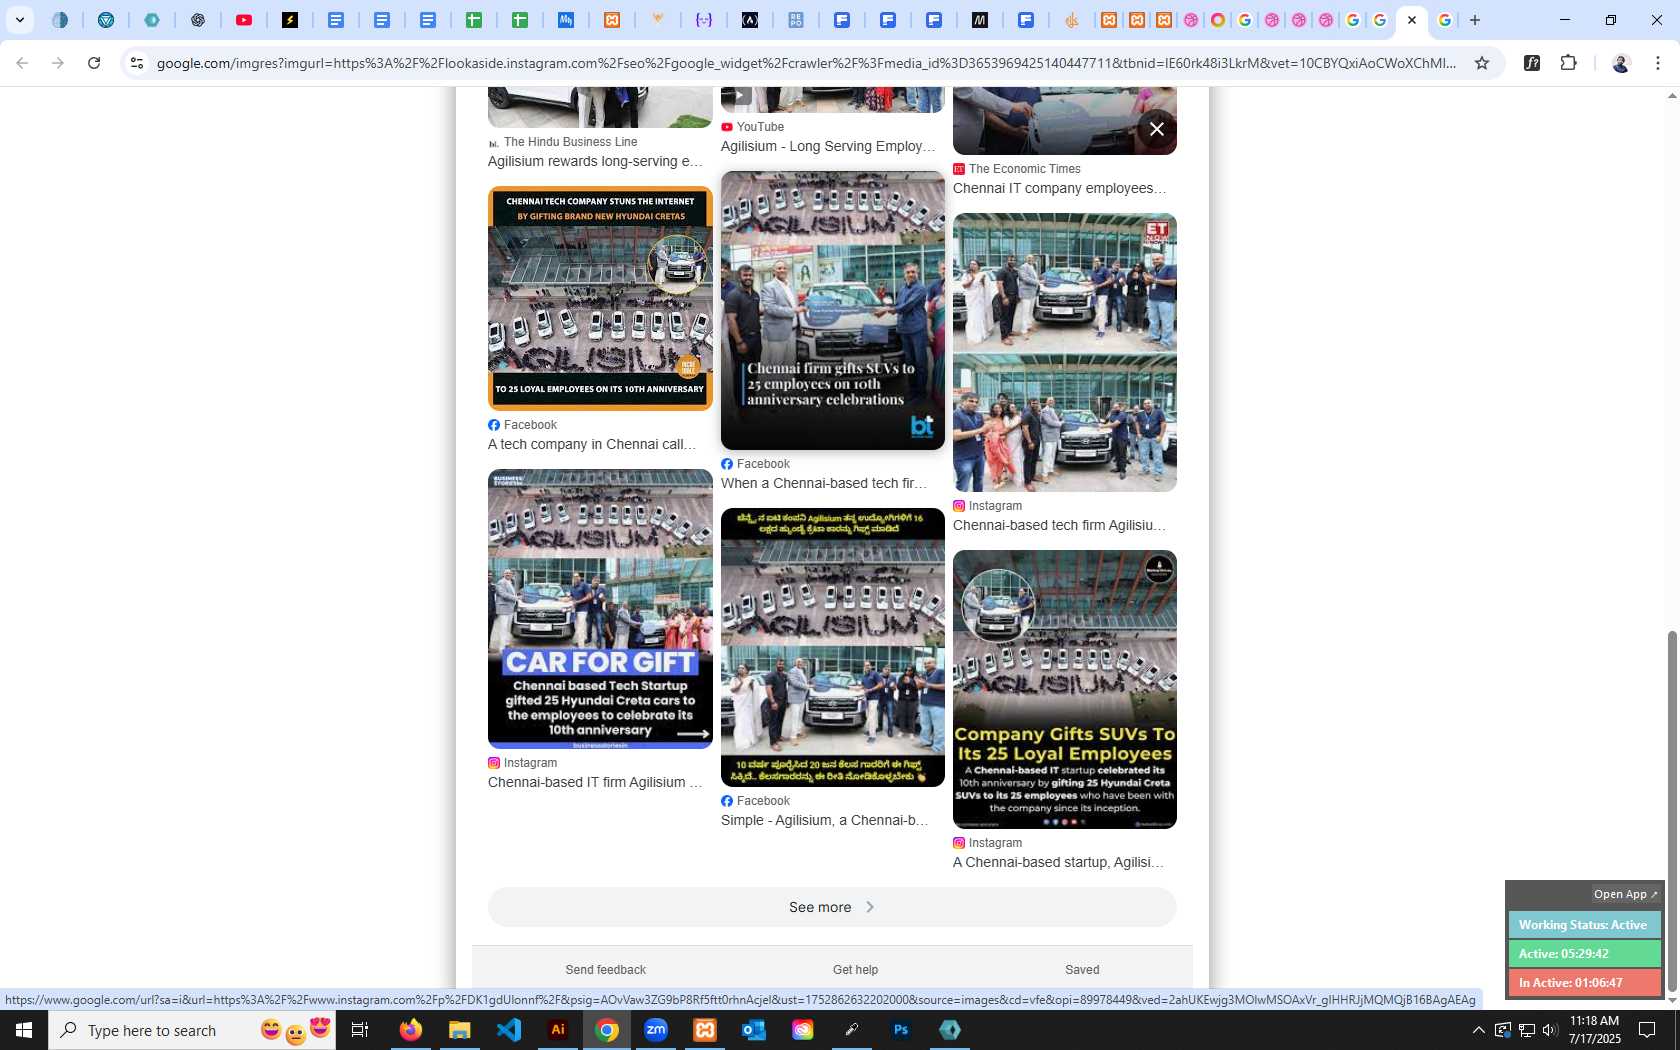Viewport: 1680px width, 1050px height.
Task: Open Zoom from the taskbar
Action: coord(656,1030)
